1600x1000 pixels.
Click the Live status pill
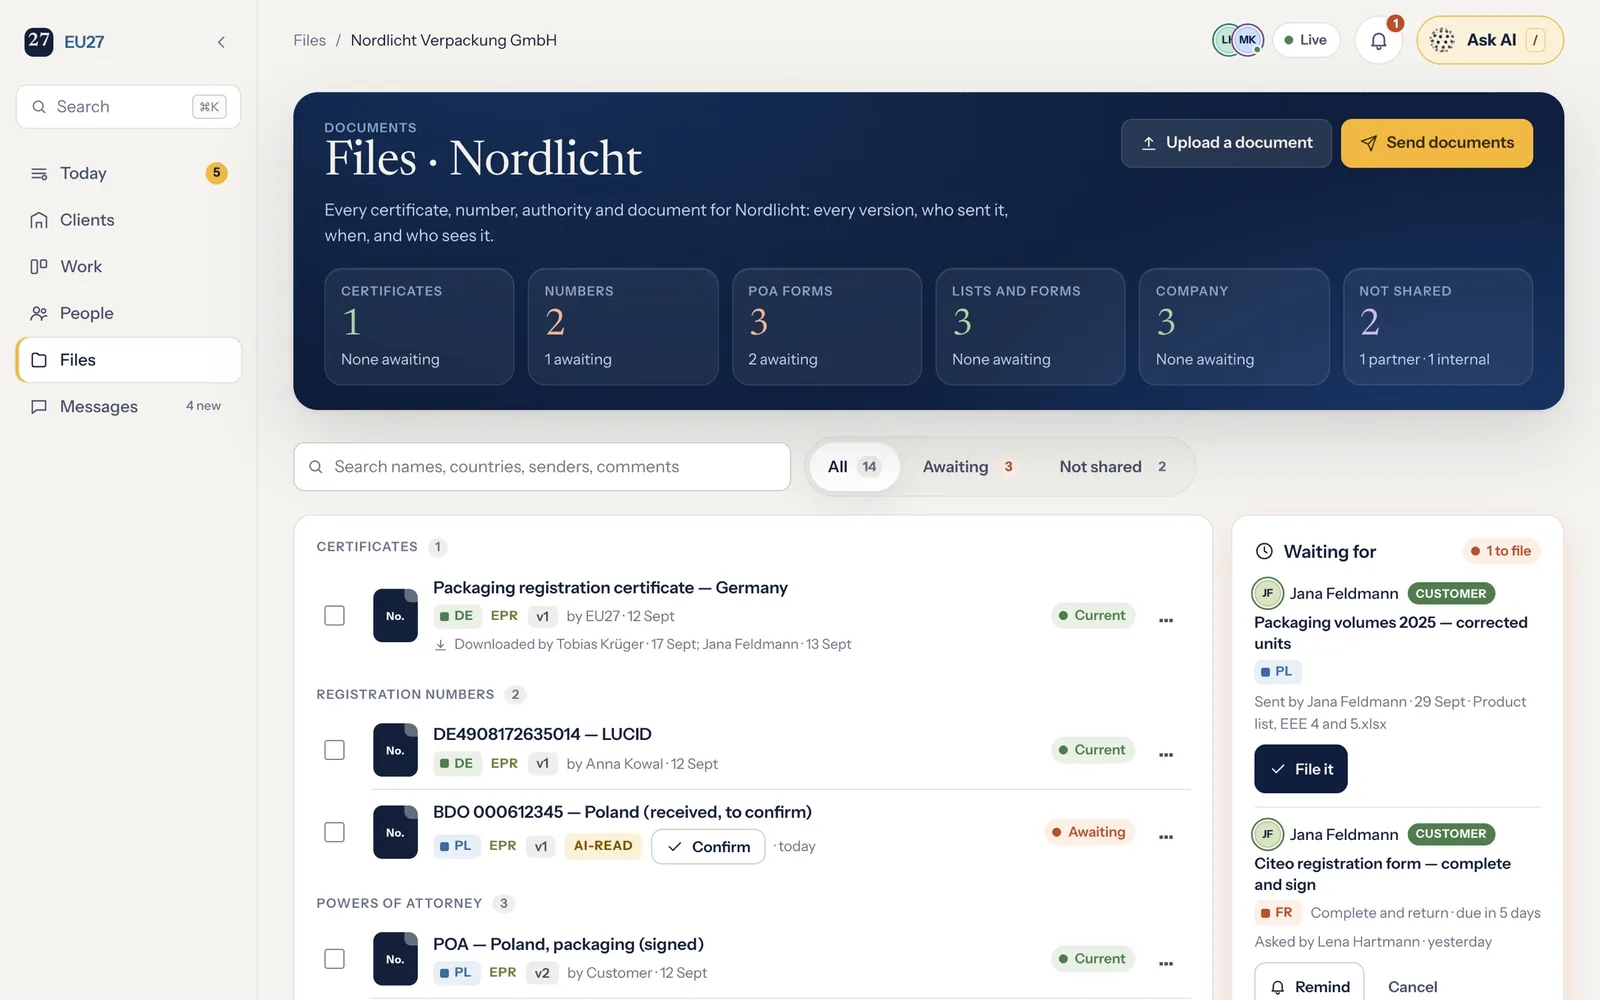coord(1306,40)
